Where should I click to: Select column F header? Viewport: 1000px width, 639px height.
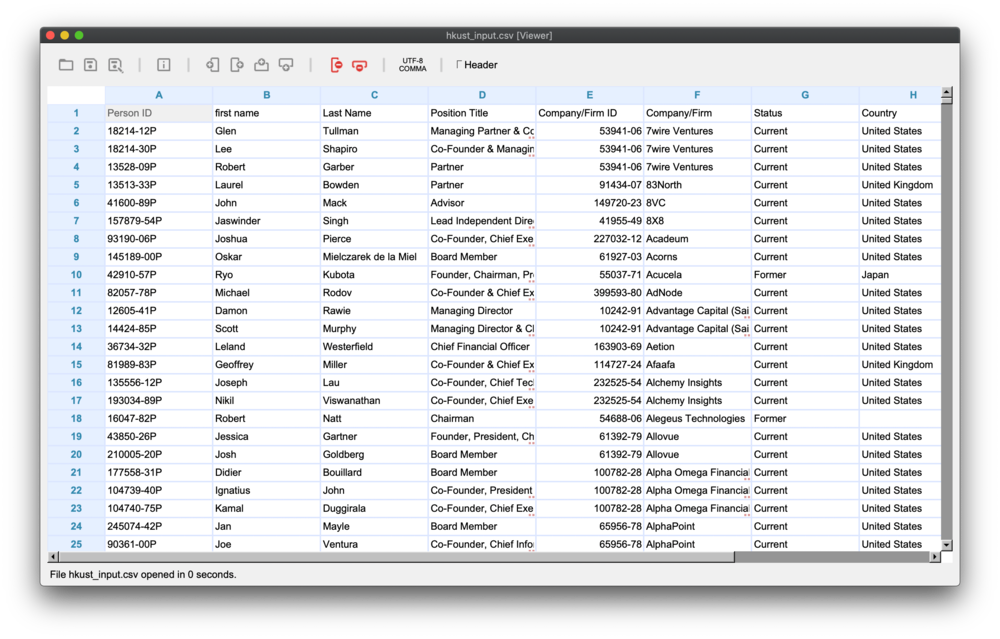click(x=697, y=95)
